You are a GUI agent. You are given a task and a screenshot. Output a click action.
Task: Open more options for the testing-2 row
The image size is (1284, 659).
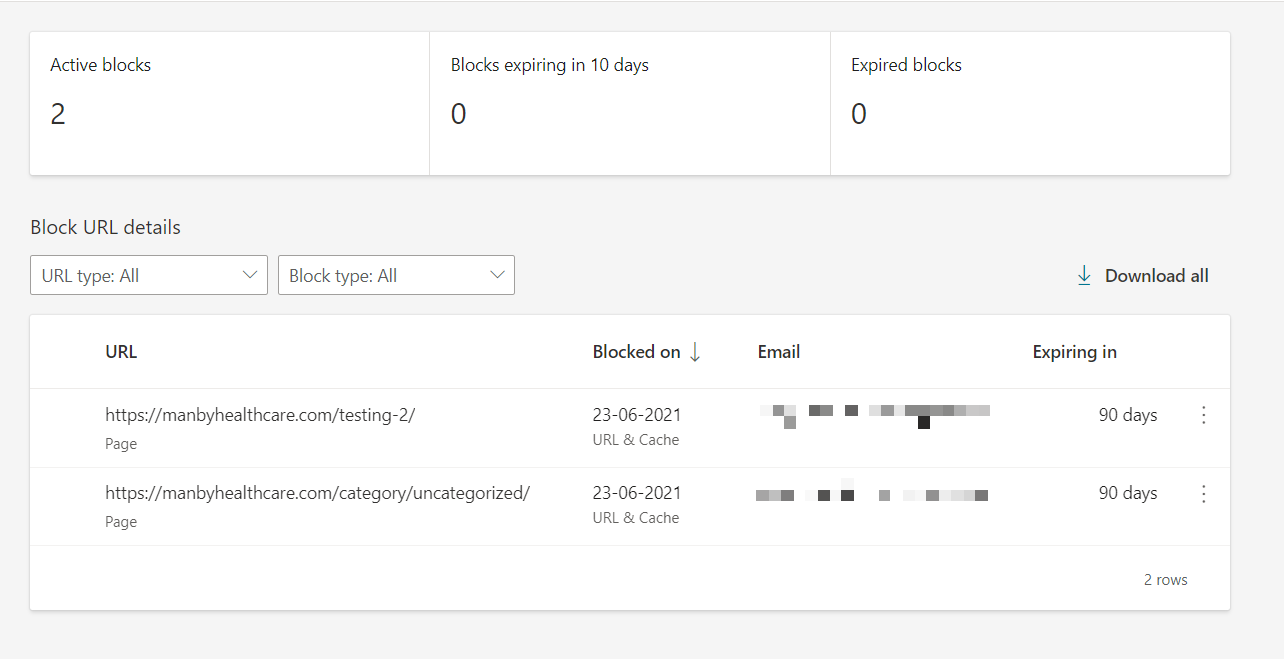tap(1203, 415)
